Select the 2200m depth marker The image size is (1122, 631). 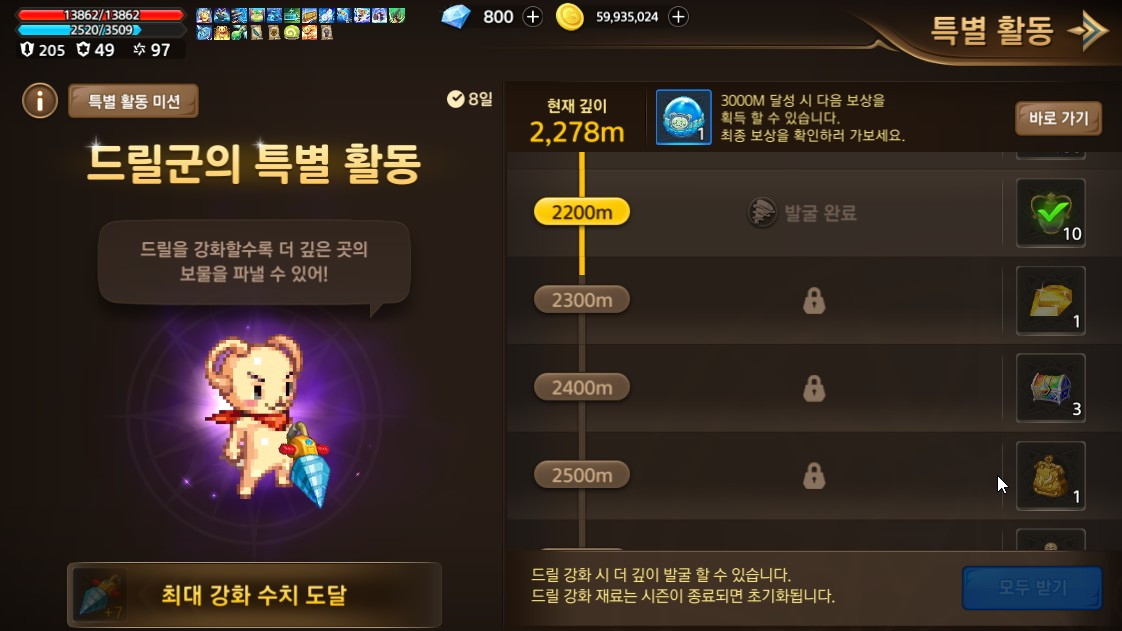tap(582, 212)
